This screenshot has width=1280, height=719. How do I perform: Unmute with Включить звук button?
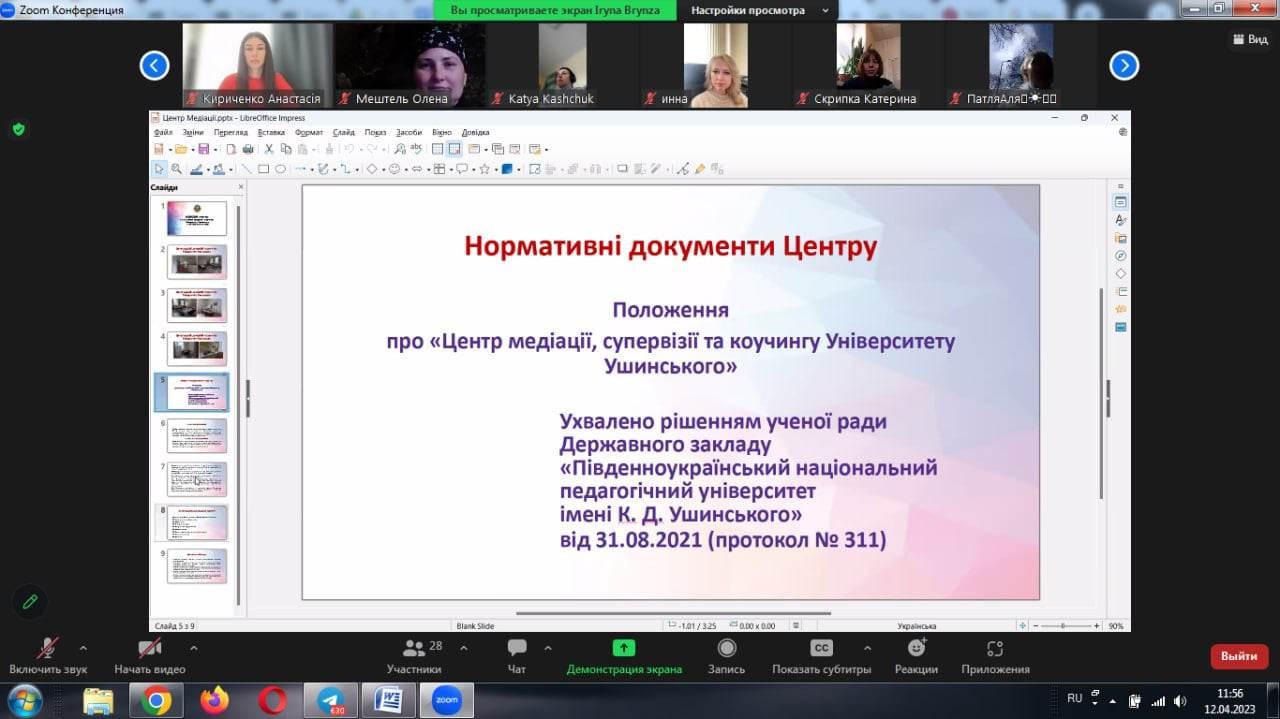pos(48,657)
